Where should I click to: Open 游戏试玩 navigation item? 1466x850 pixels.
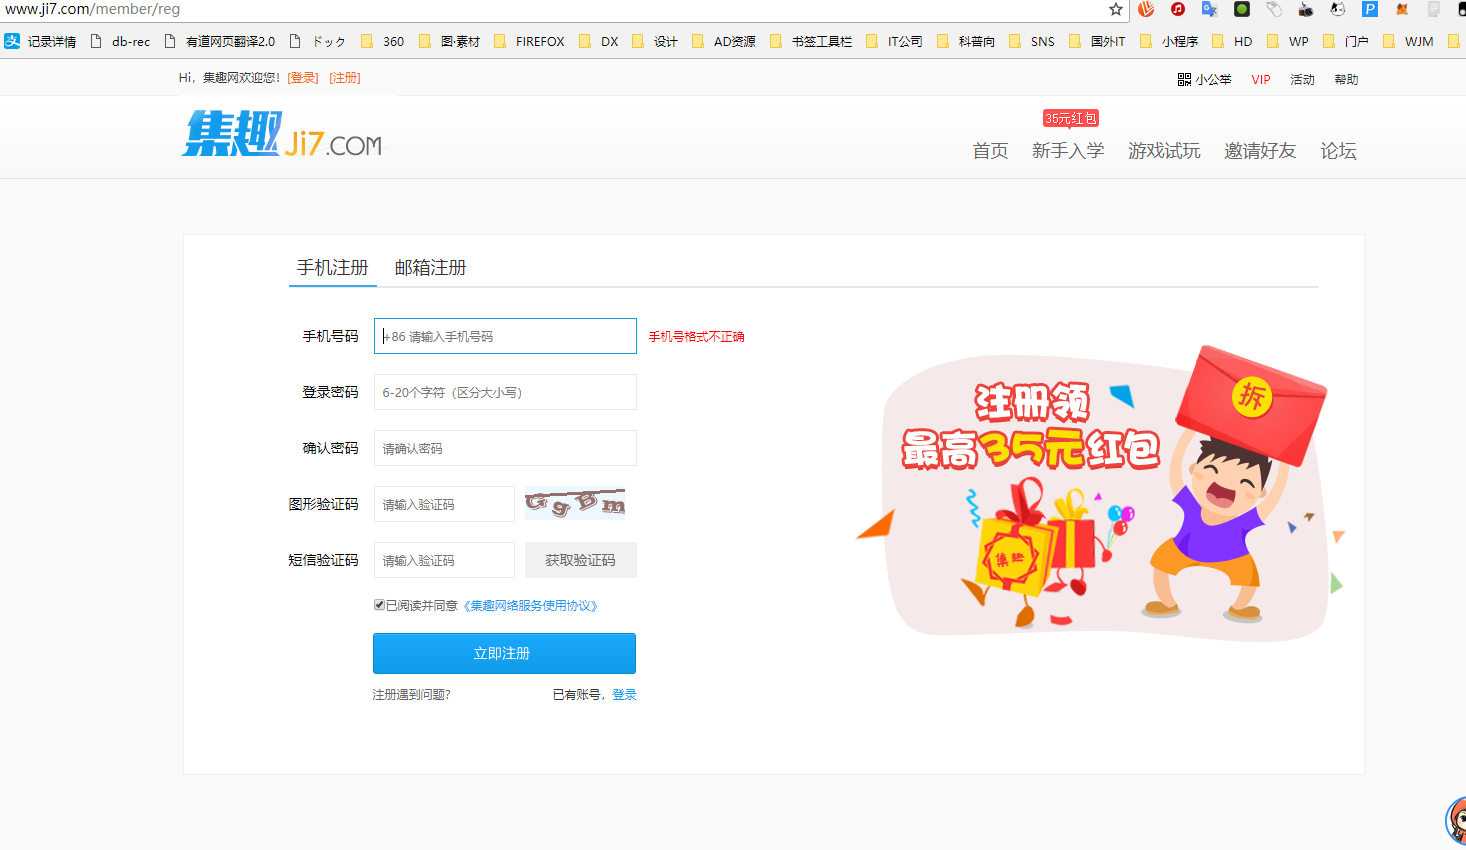(x=1164, y=151)
